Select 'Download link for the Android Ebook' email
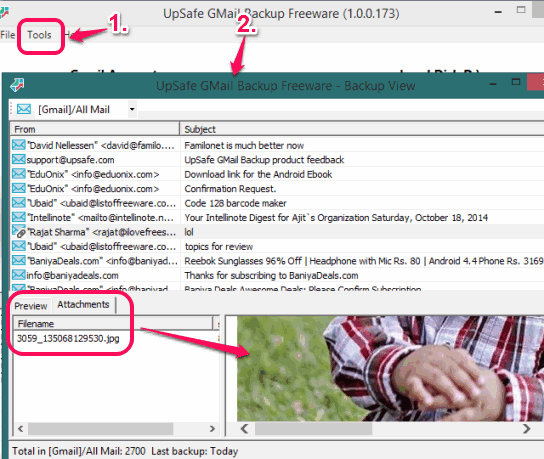The width and height of the screenshot is (544, 459). click(258, 174)
